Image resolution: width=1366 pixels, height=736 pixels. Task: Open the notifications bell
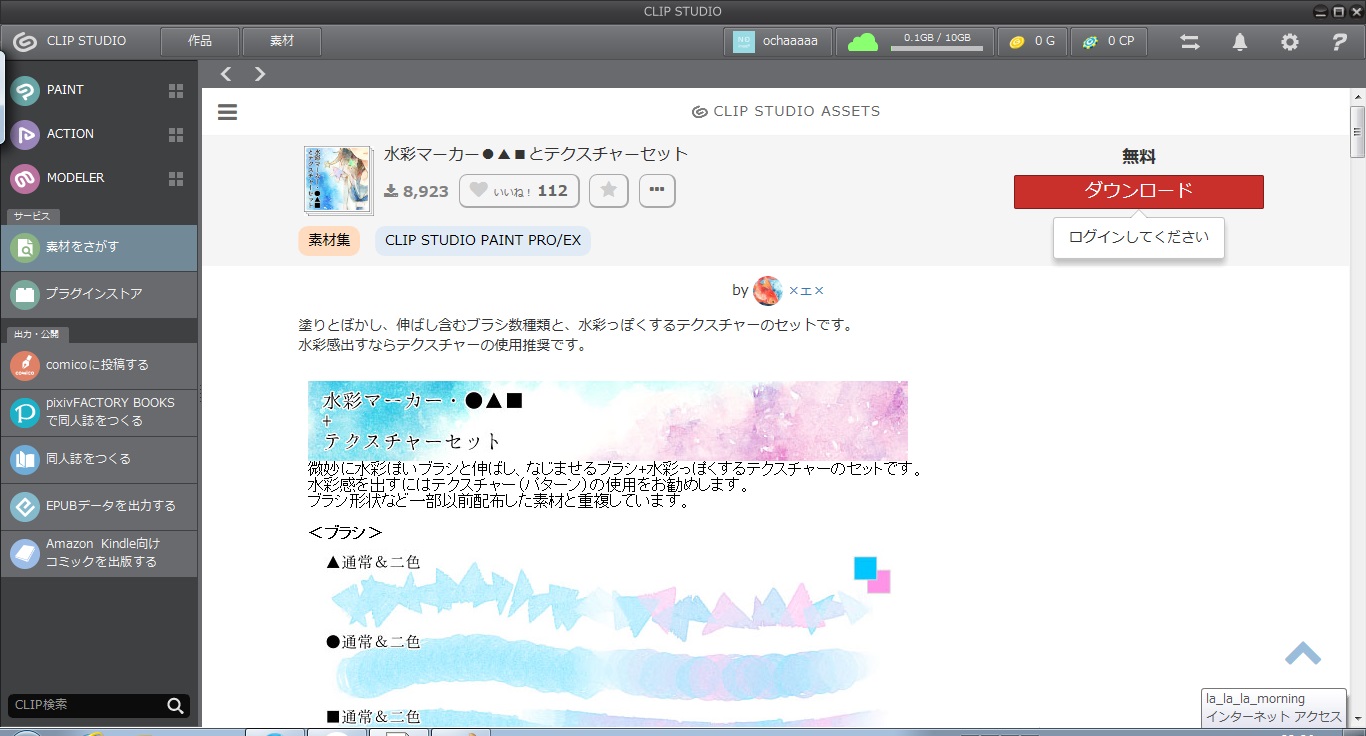[1240, 42]
